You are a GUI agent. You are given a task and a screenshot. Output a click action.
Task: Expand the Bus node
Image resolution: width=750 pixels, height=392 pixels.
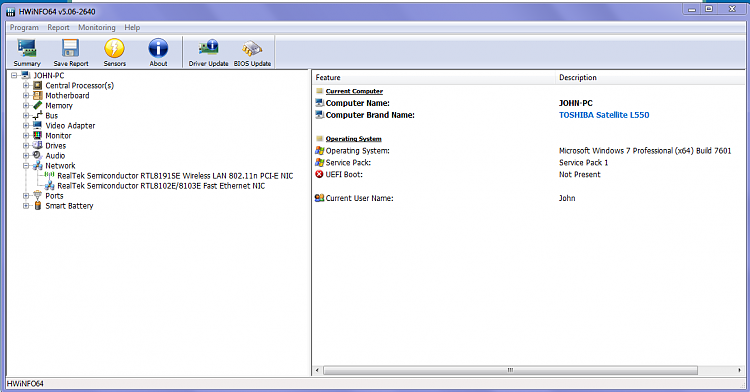pyautogui.click(x=26, y=116)
